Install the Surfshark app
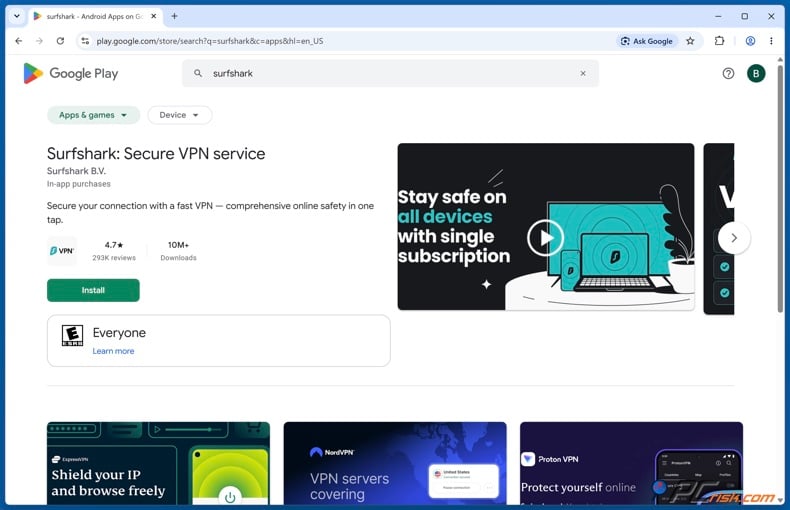The image size is (790, 510). click(93, 290)
